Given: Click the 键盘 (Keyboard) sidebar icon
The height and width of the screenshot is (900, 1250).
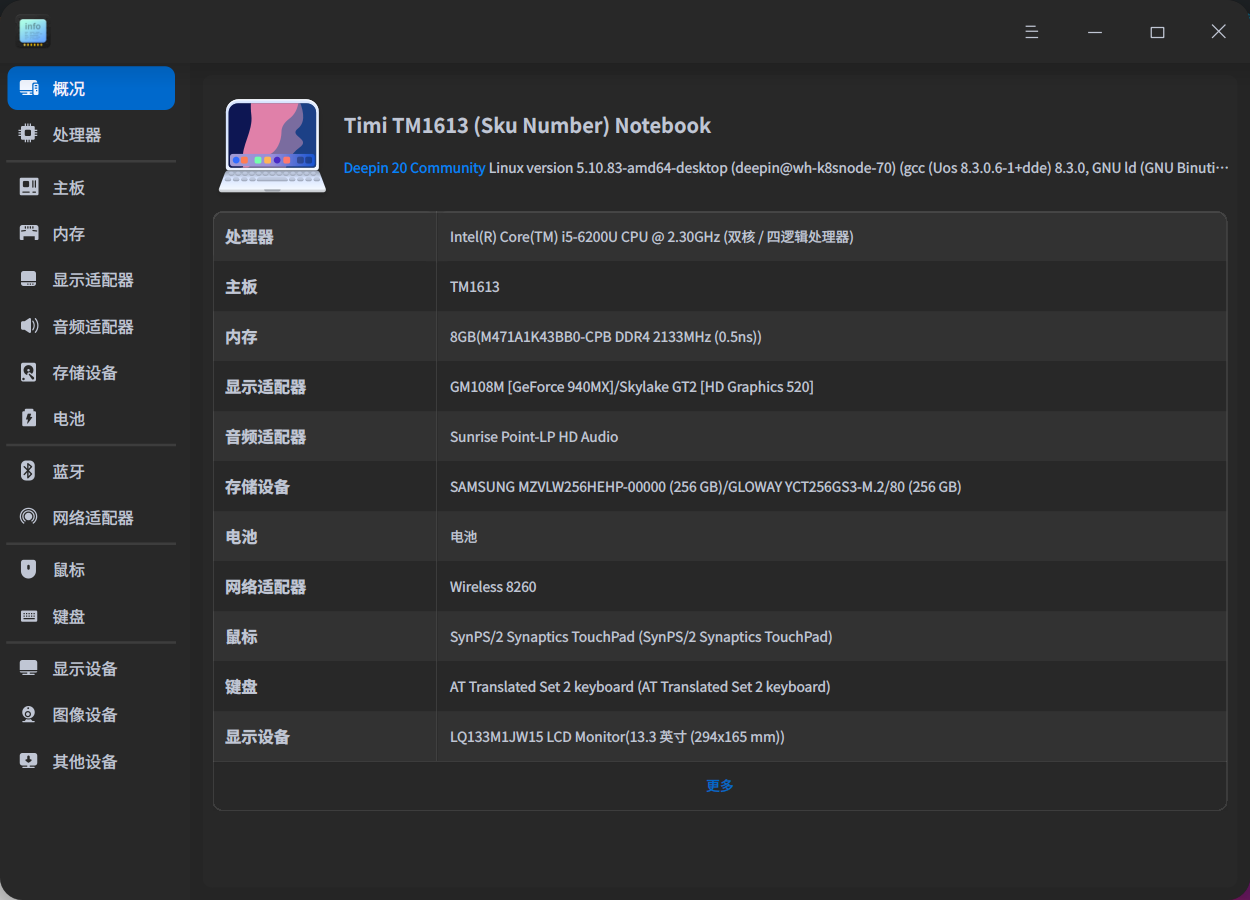Looking at the screenshot, I should coord(27,616).
